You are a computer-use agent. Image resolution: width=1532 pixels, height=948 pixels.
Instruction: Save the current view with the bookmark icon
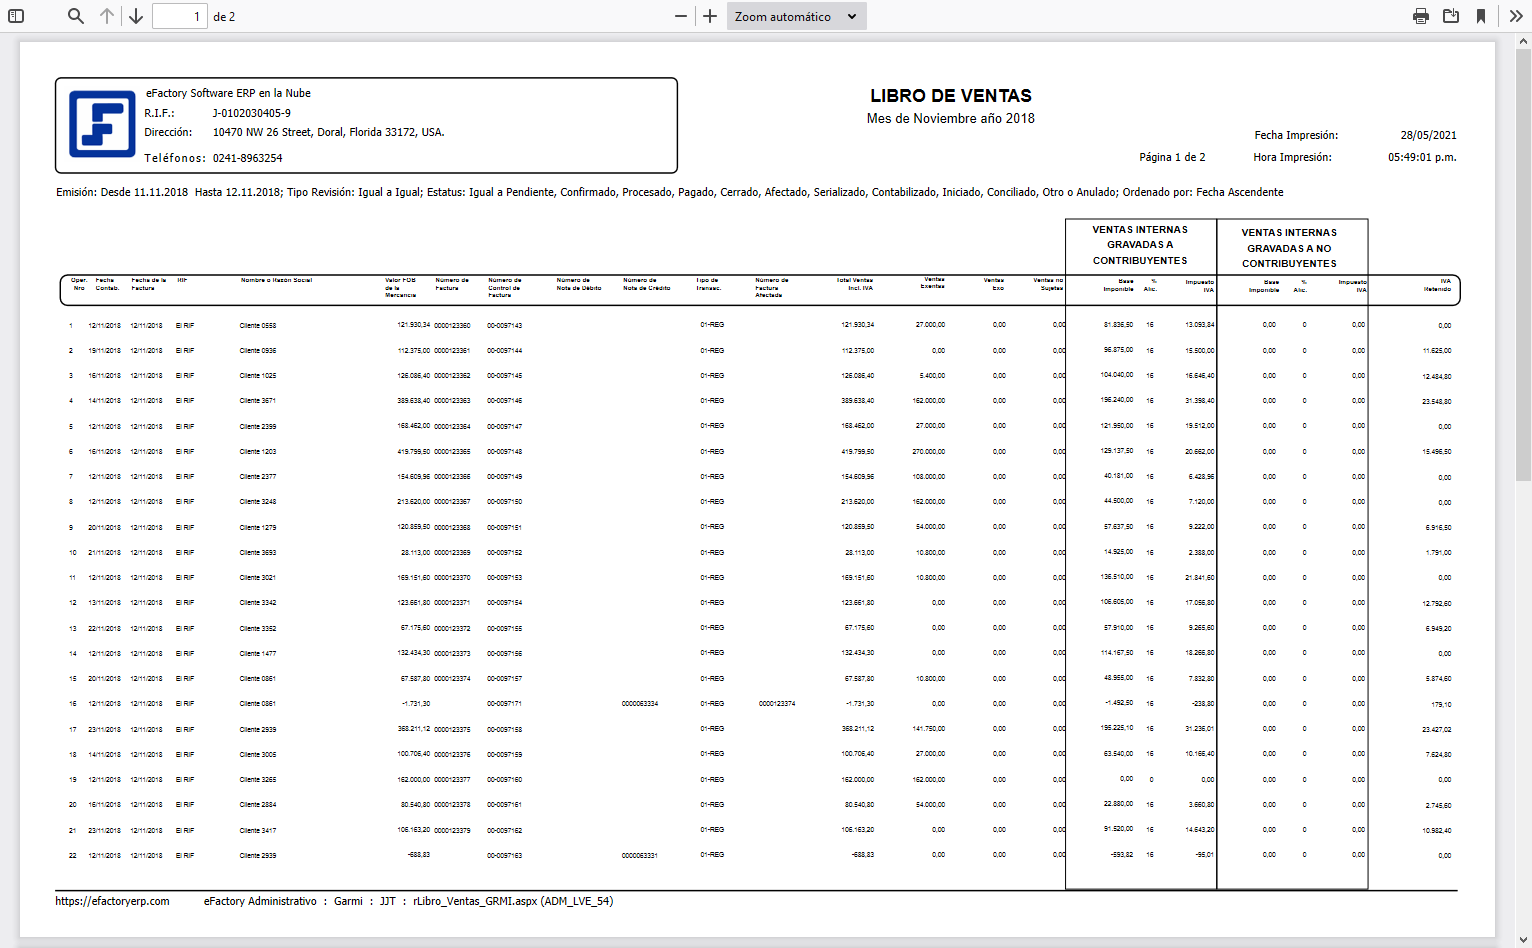1482,15
